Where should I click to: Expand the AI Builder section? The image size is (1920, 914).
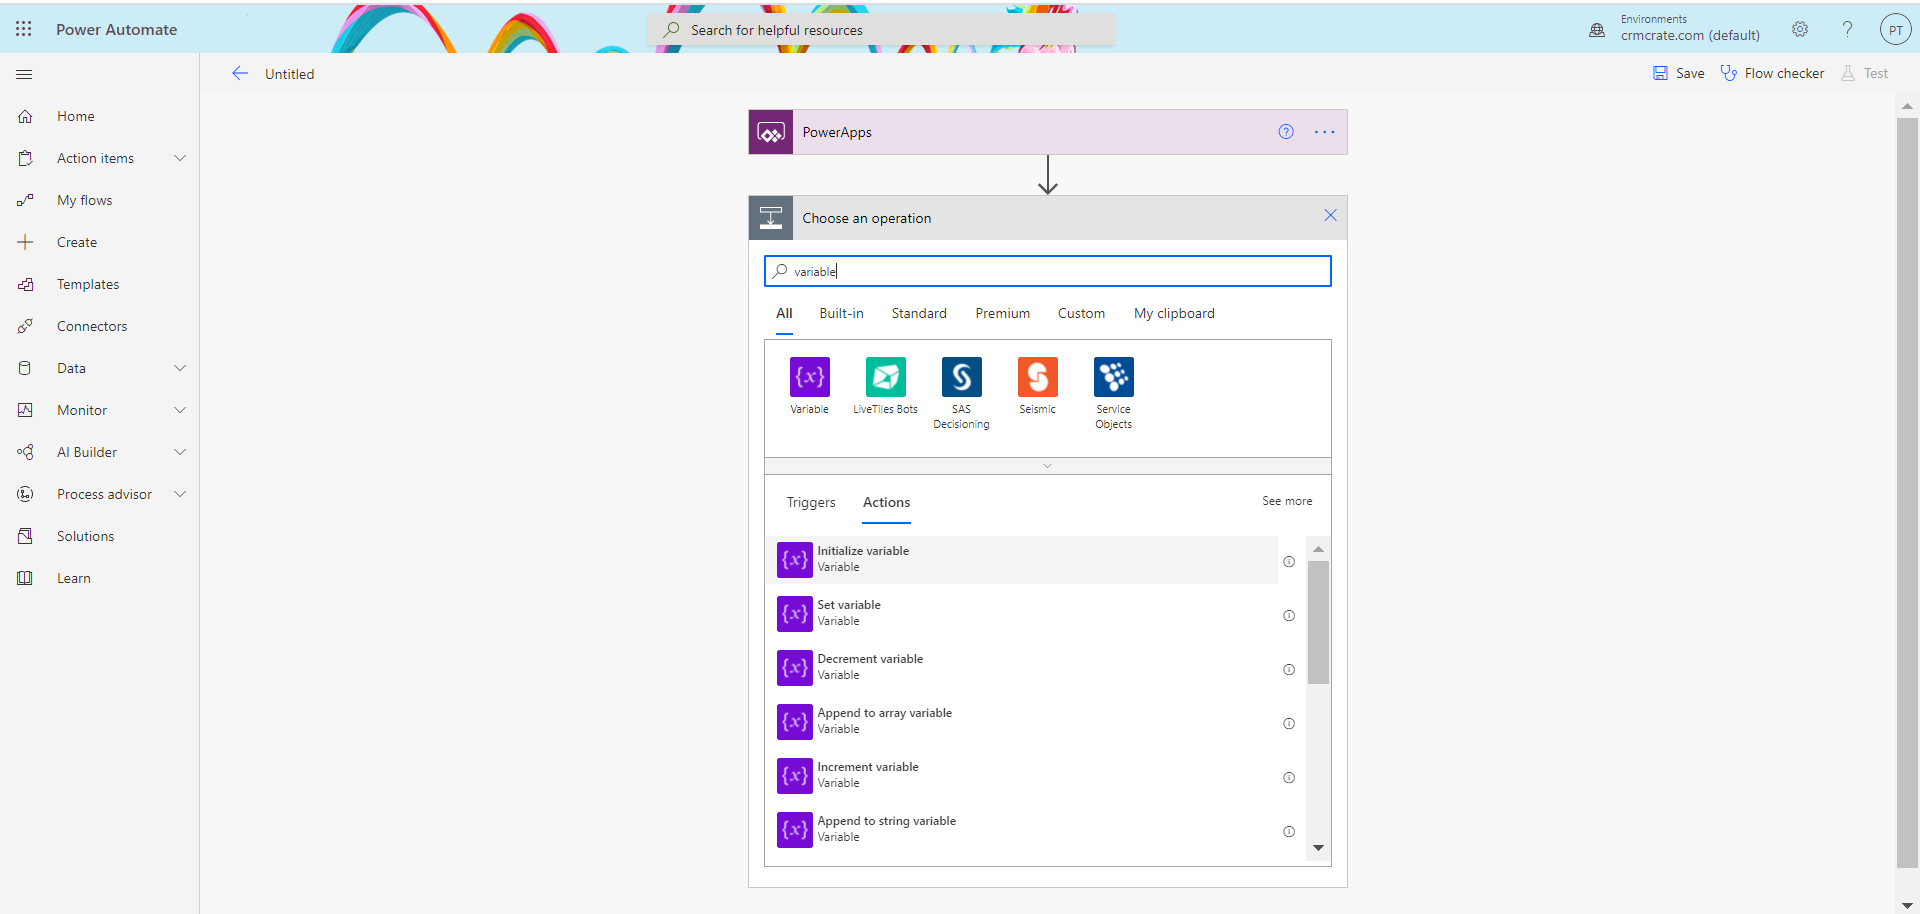(x=180, y=451)
